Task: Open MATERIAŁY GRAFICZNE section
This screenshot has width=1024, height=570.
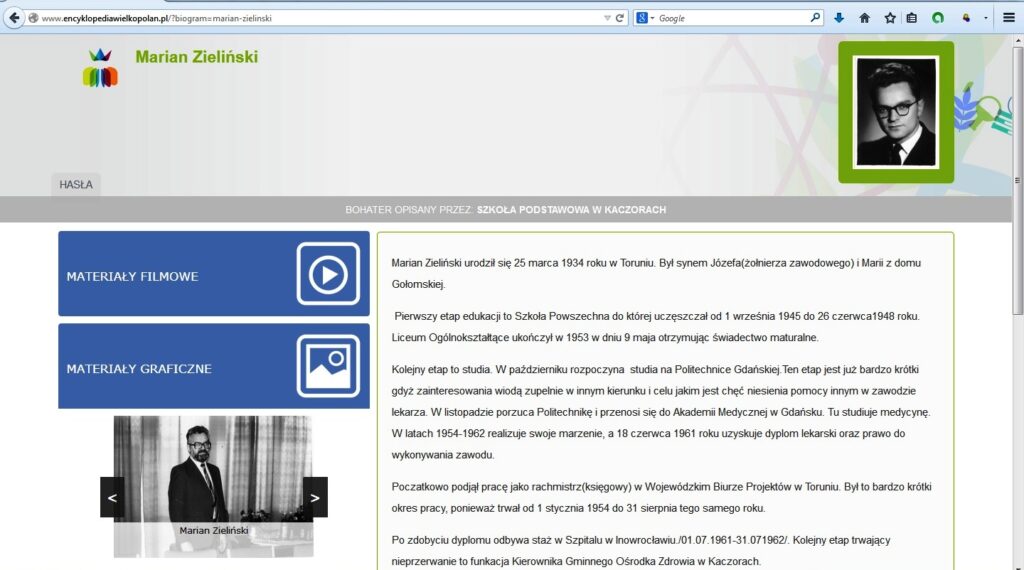Action: 214,366
